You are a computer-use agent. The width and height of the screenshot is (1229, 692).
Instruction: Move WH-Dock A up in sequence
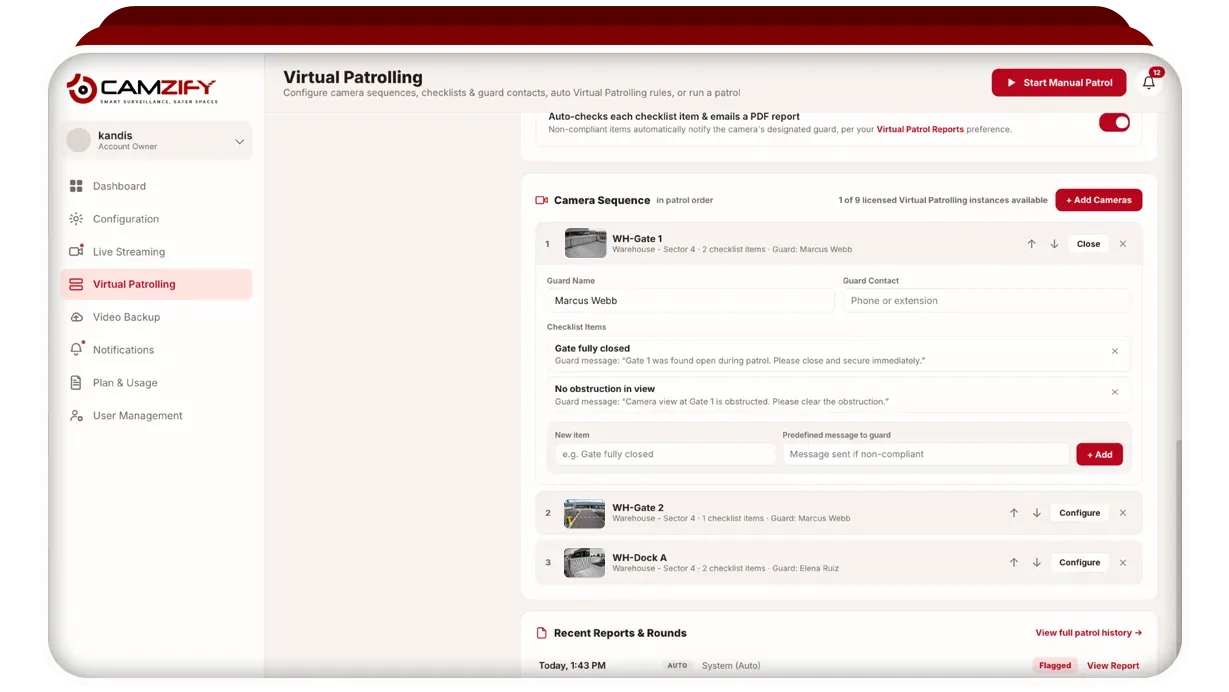coord(1014,563)
